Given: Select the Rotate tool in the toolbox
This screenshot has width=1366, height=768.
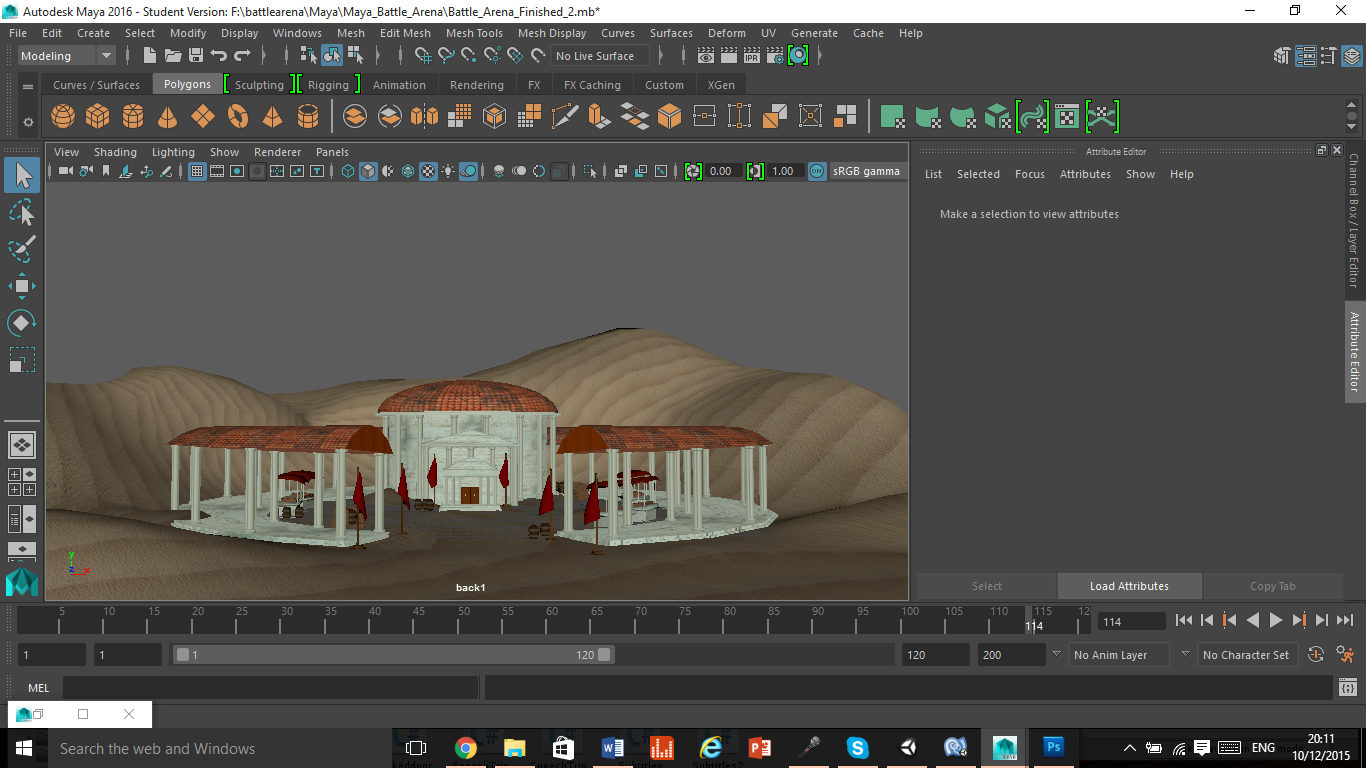Looking at the screenshot, I should click(22, 323).
